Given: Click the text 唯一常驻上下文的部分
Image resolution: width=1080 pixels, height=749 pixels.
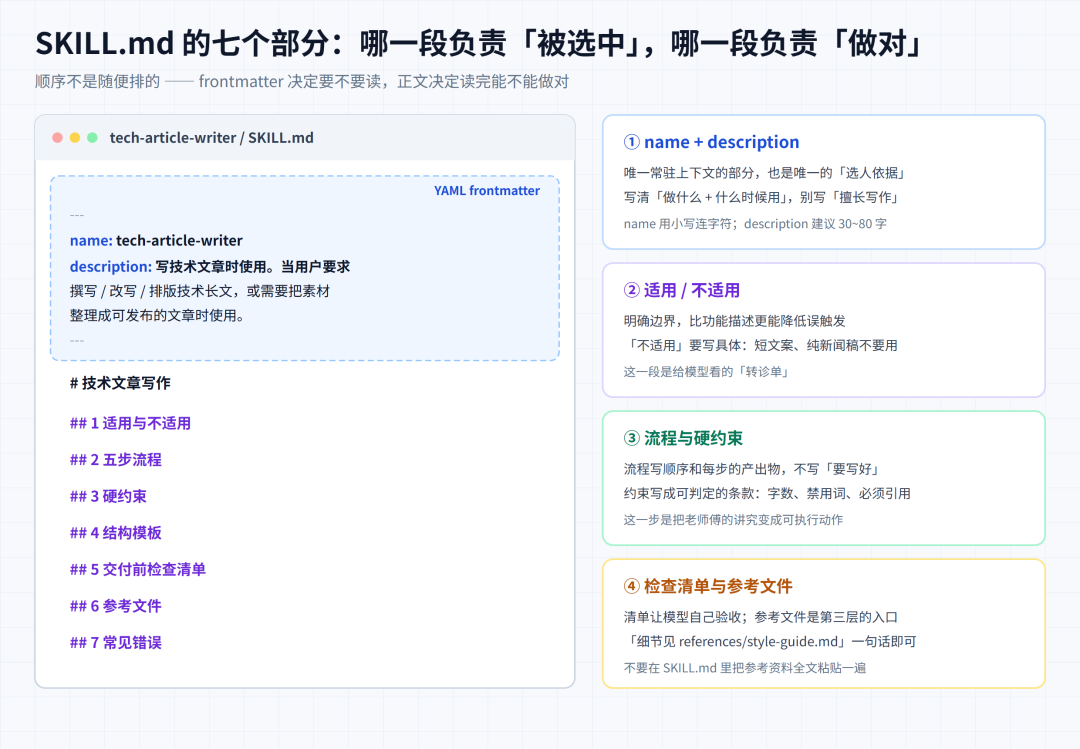Looking at the screenshot, I should click(x=689, y=173).
